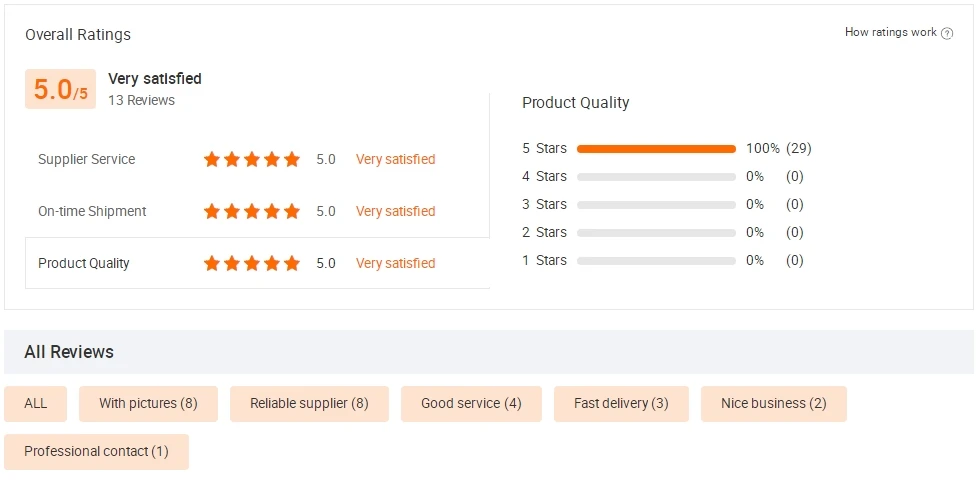
Task: Click the 5 Stars orange progress bar
Action: (x=656, y=149)
